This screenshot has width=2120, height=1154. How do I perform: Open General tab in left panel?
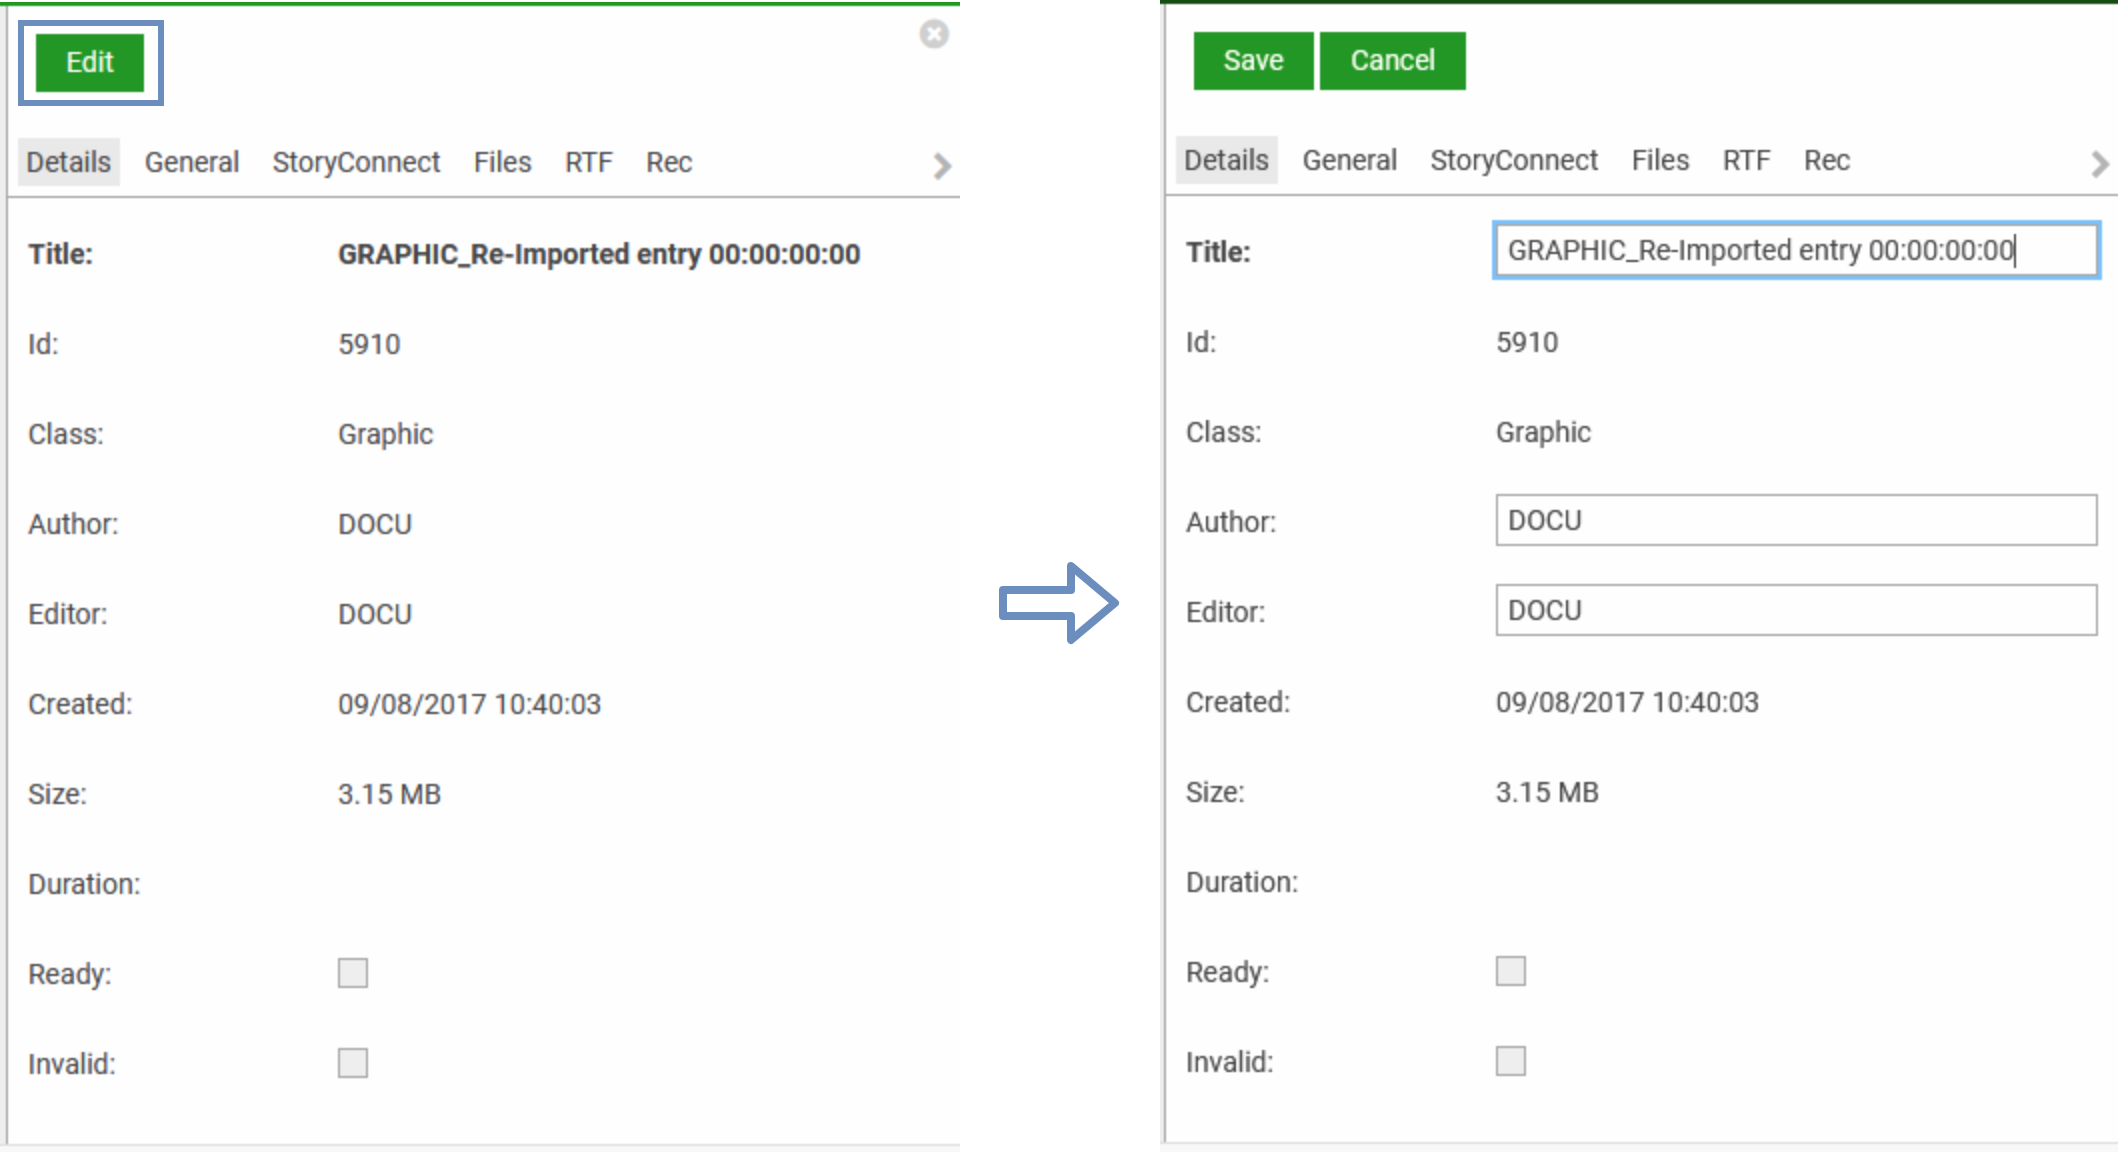pos(191,162)
